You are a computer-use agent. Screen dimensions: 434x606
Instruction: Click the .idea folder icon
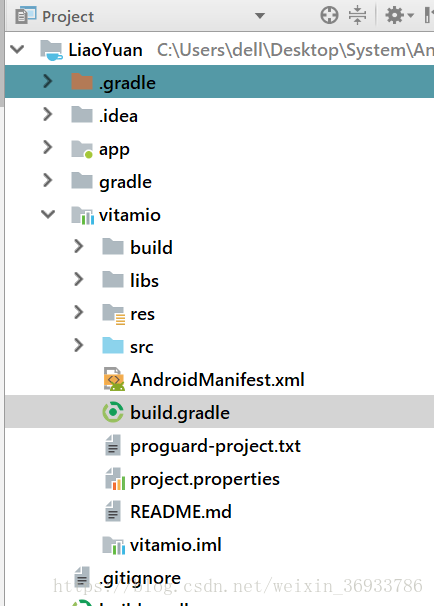(82, 114)
